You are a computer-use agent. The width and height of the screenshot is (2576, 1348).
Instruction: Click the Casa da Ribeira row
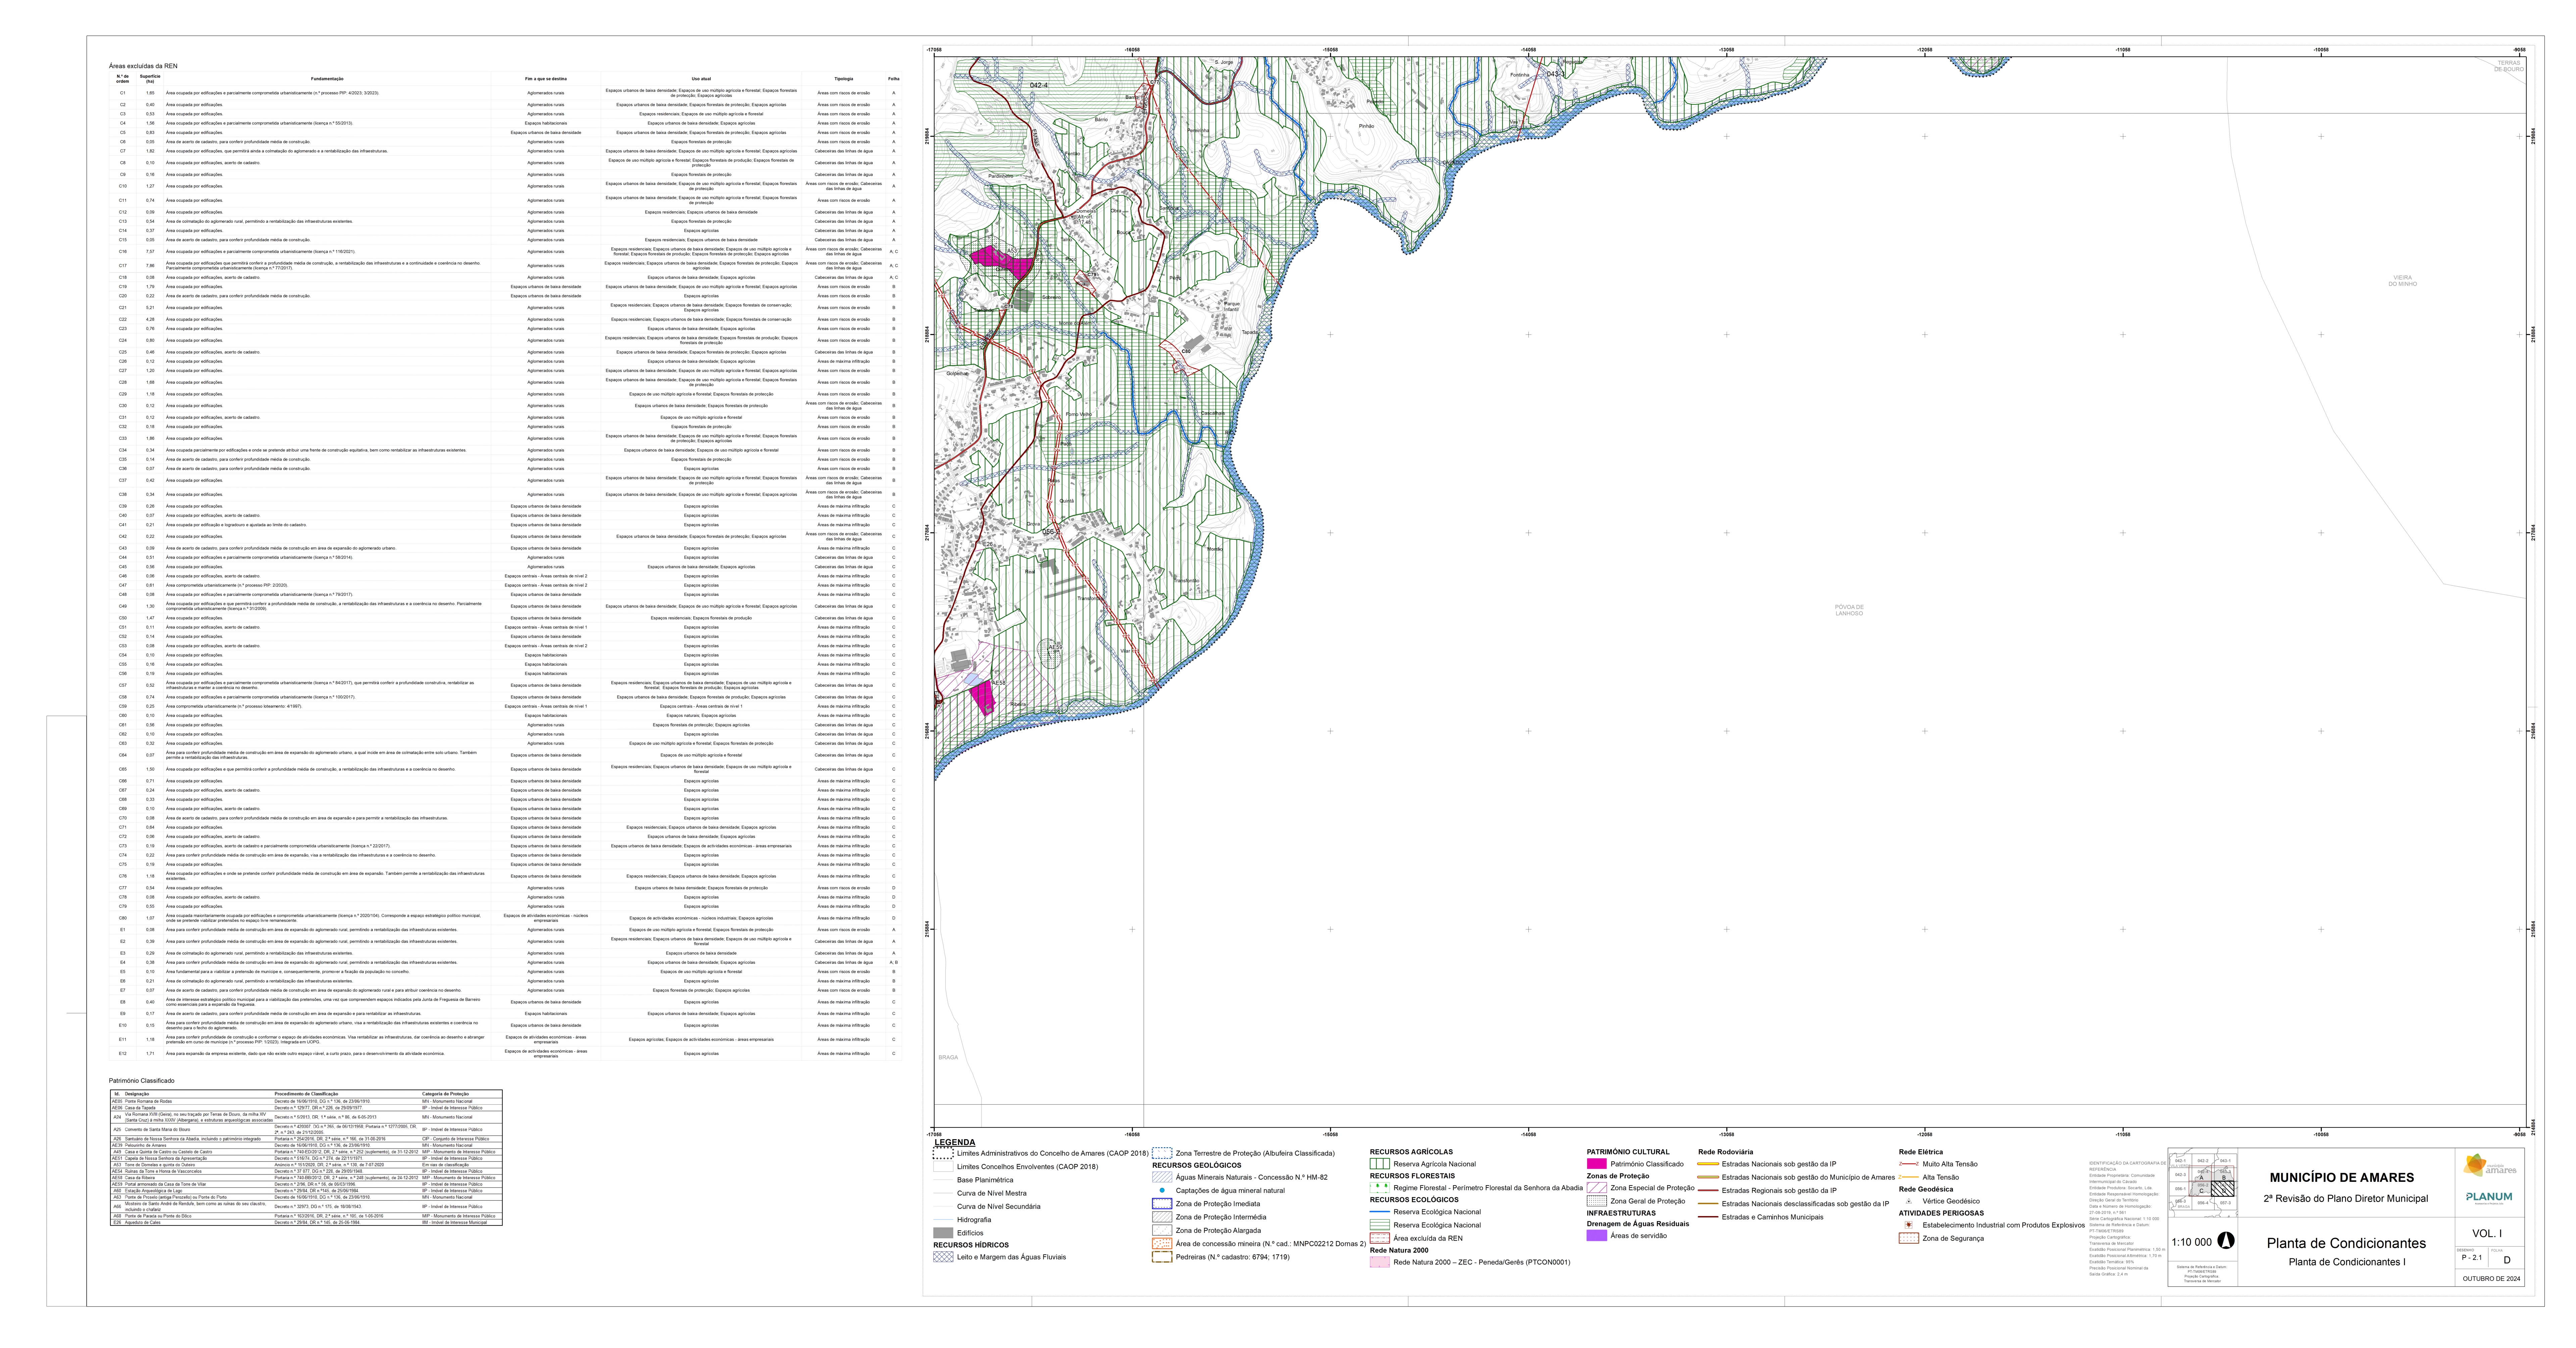pos(306,1178)
